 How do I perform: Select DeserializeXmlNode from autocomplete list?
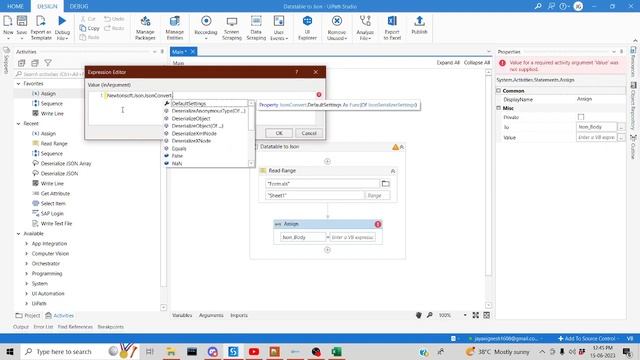(x=194, y=133)
